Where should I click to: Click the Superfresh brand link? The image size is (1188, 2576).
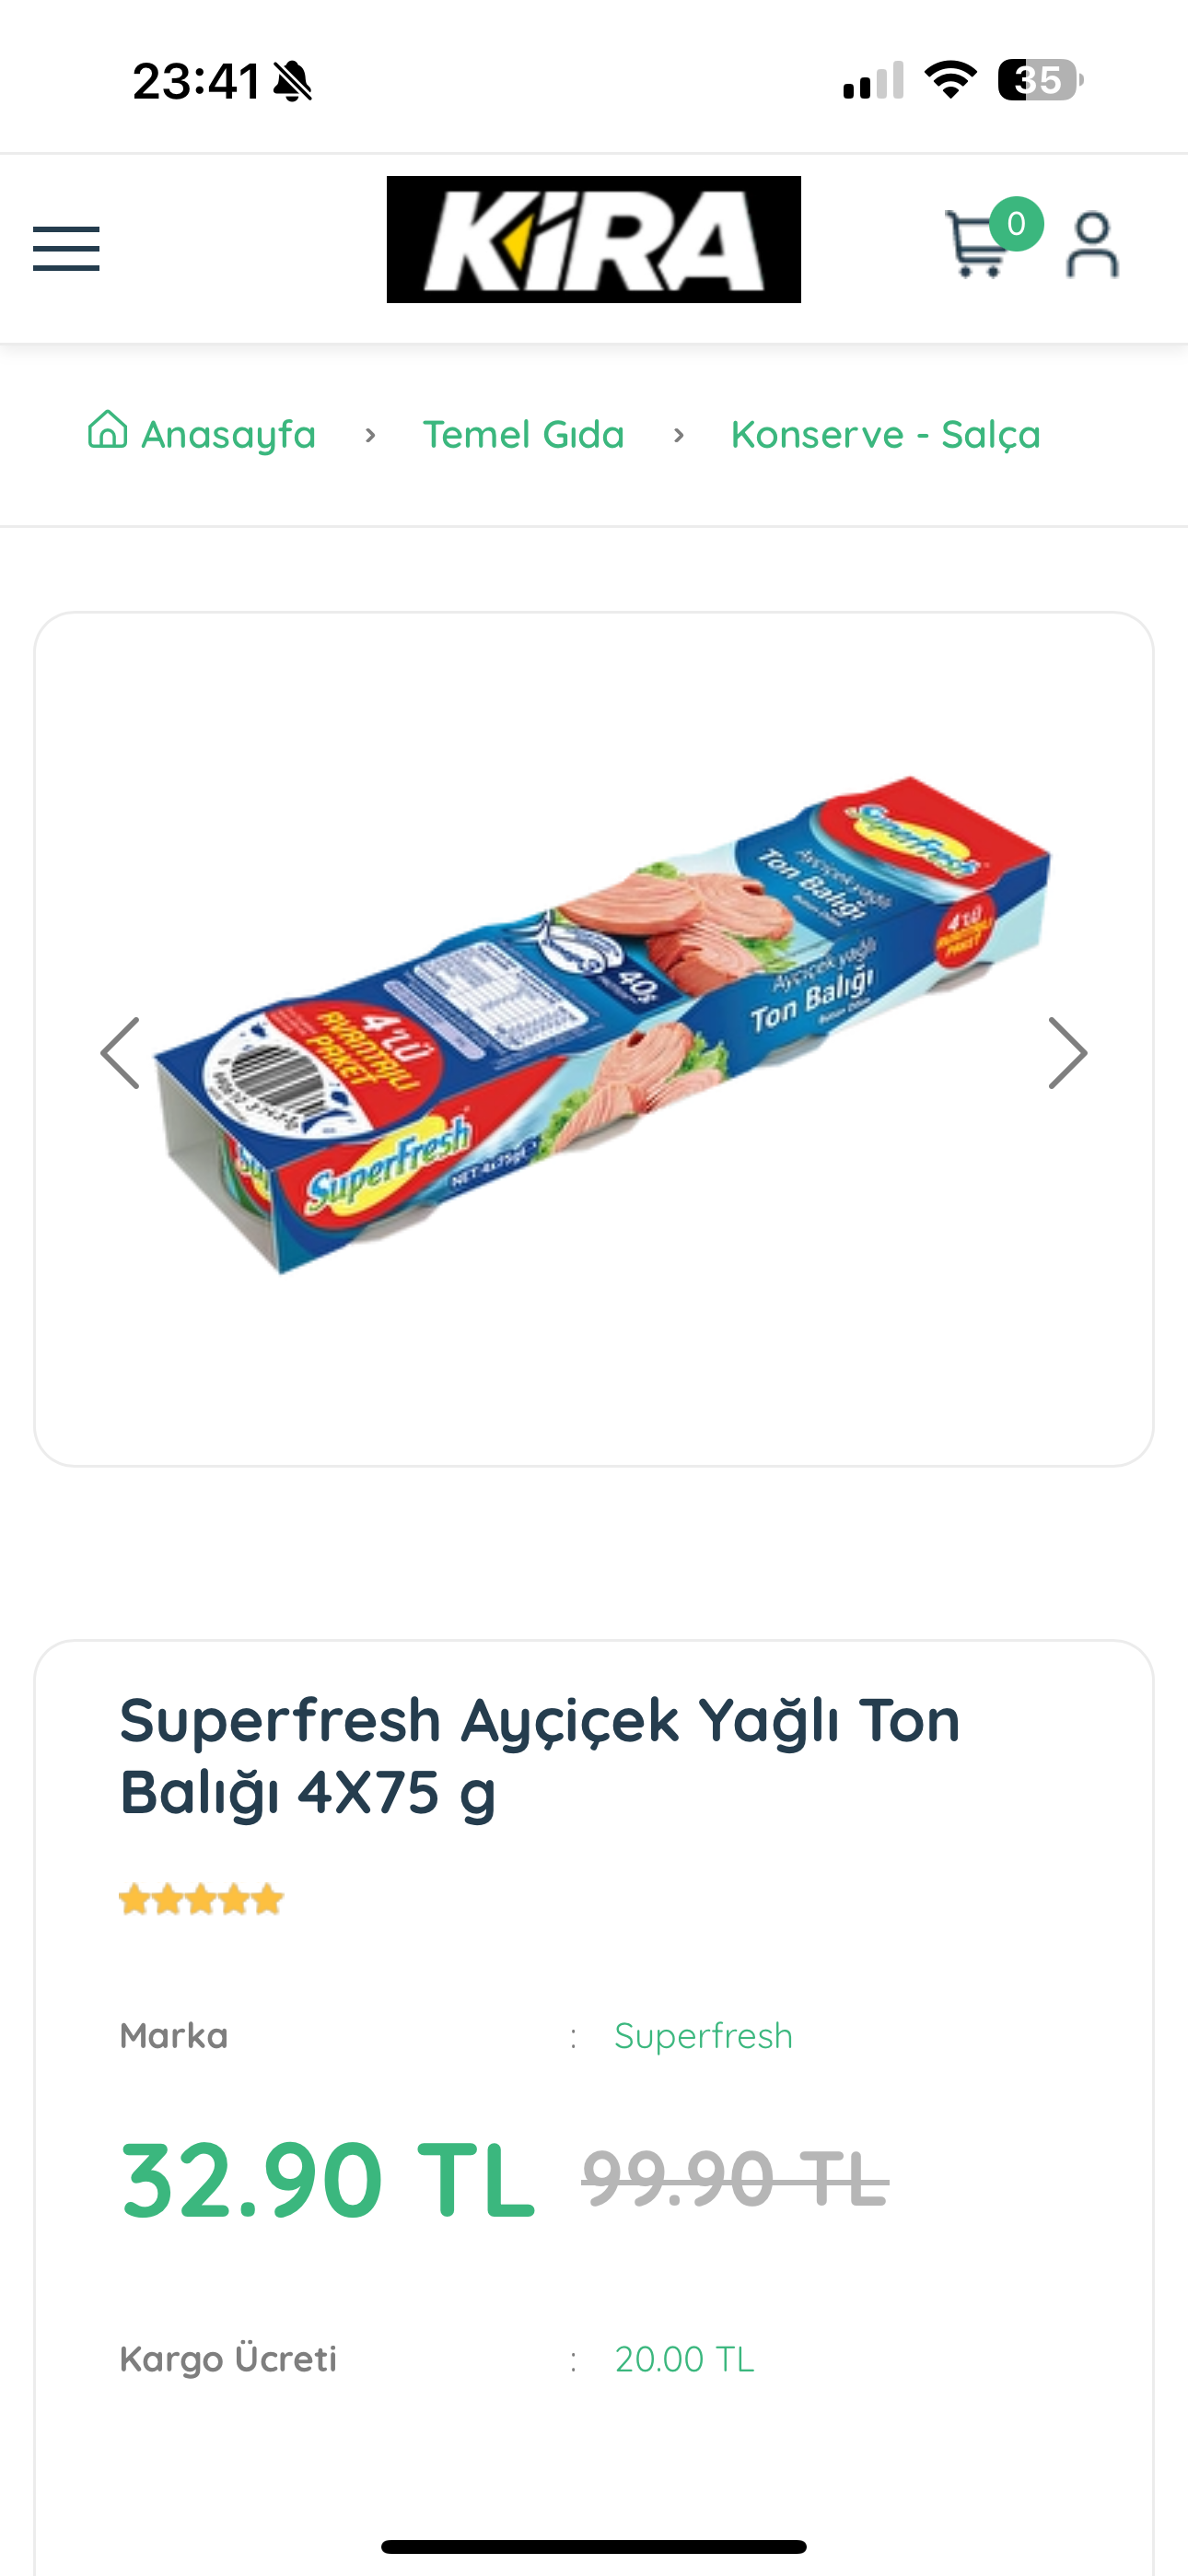(703, 2035)
